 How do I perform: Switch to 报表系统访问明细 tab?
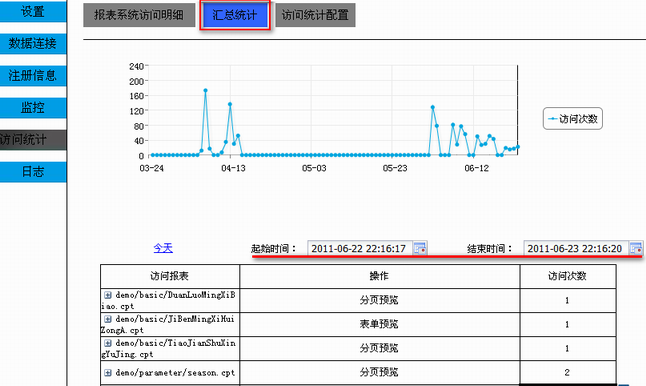coord(139,15)
